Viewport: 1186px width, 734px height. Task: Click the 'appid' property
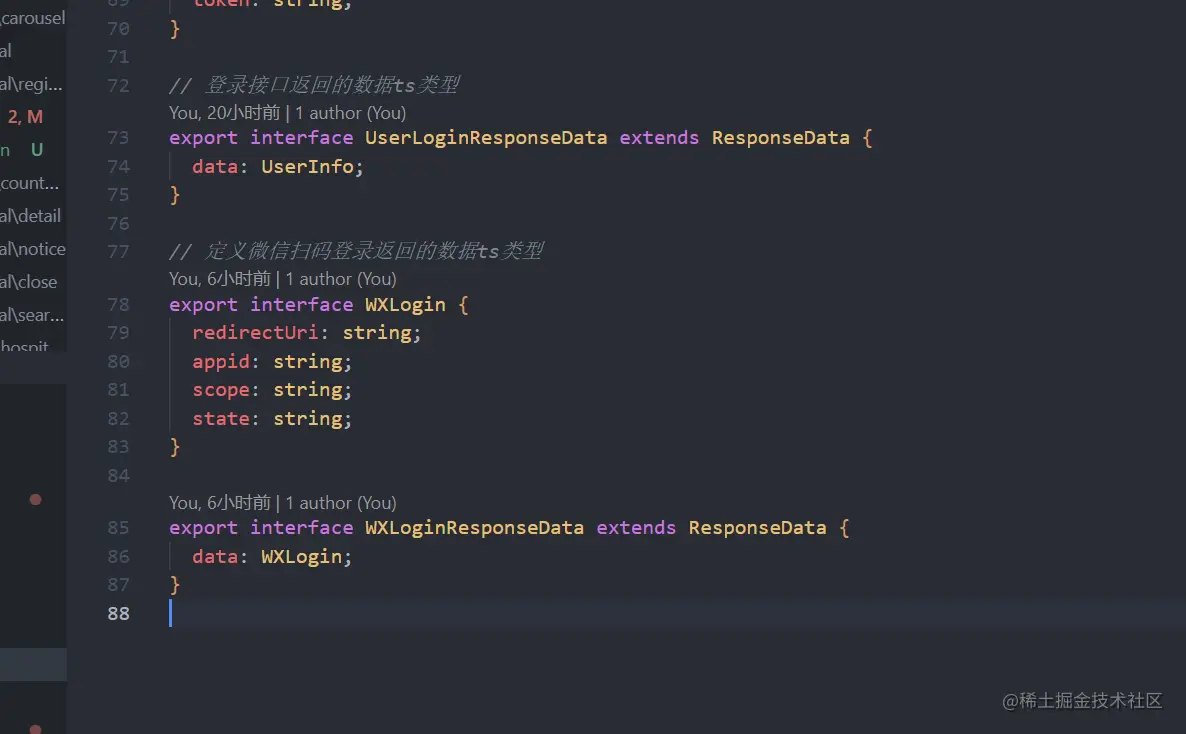point(220,362)
